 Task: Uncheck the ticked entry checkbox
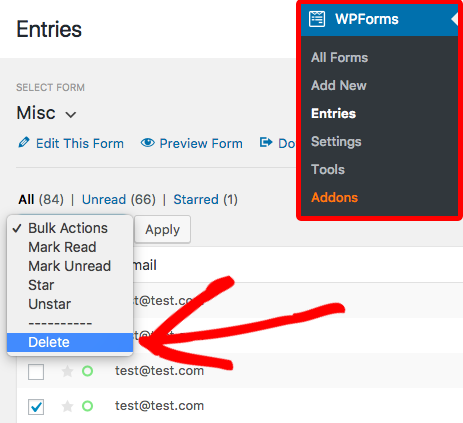click(x=36, y=407)
